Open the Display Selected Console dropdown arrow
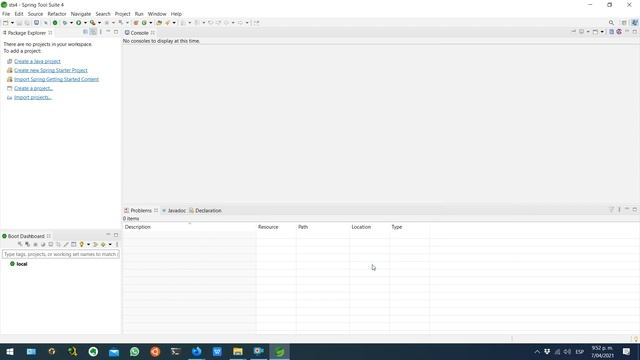This screenshot has height=360, width=640. [x=588, y=32]
